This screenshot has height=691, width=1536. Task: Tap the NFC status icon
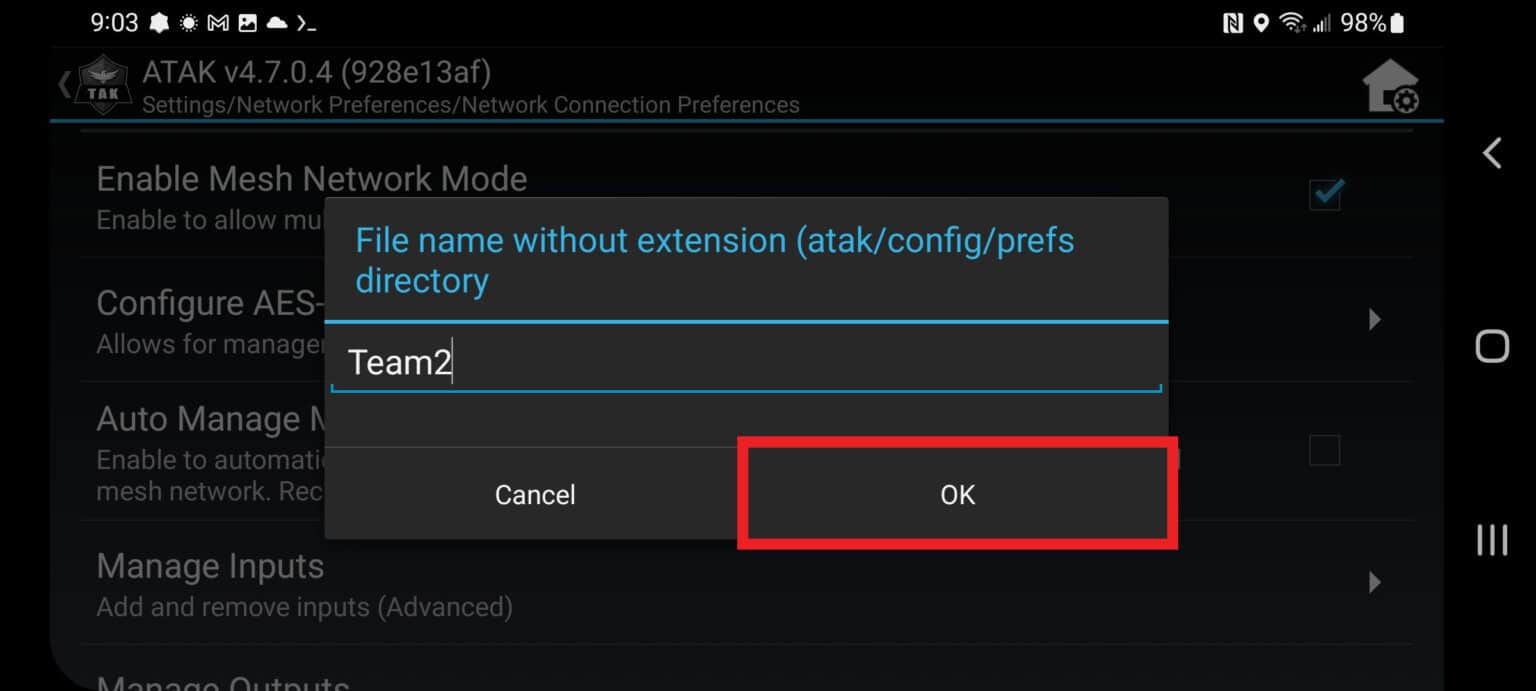pos(1233,23)
